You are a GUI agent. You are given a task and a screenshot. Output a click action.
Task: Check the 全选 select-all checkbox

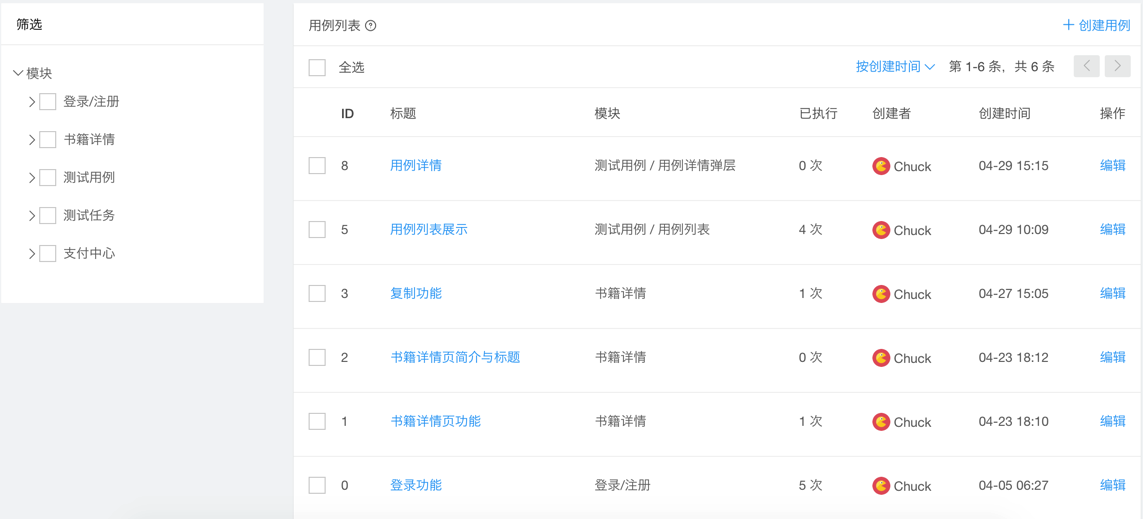pos(317,68)
